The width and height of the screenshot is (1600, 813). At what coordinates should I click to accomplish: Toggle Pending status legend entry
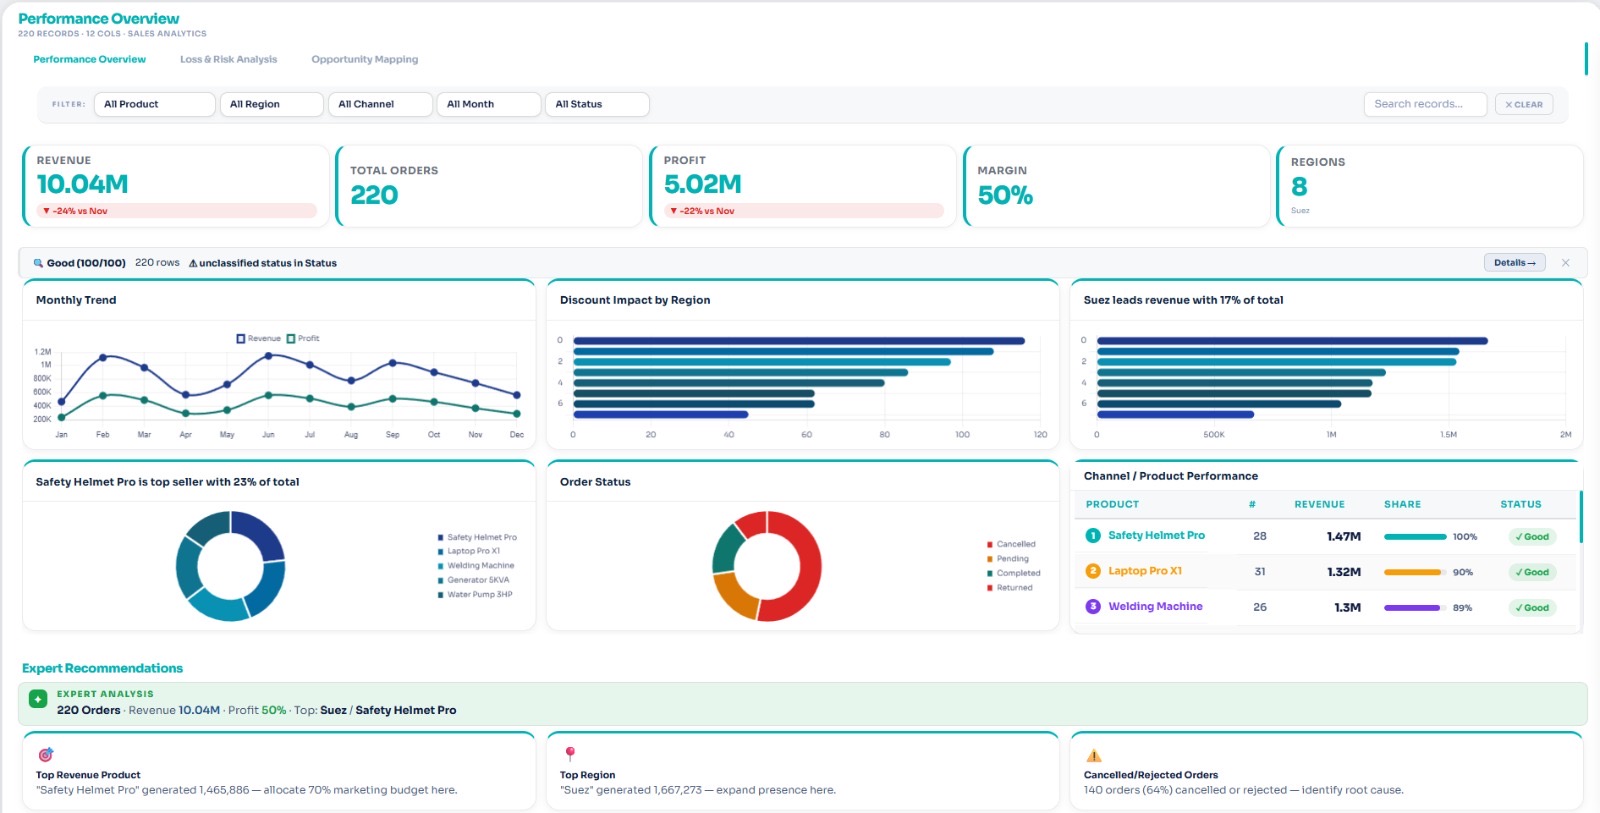coord(1008,559)
